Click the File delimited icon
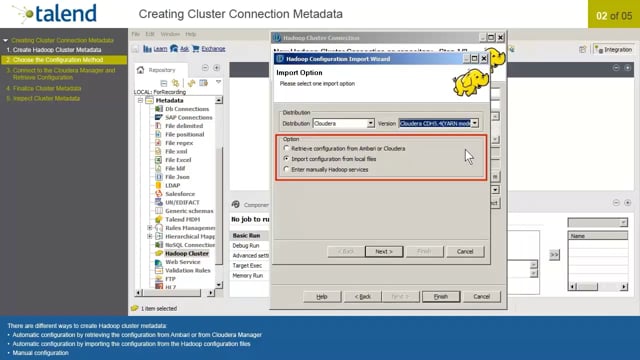Screen dimensions: 640x360 [158, 126]
